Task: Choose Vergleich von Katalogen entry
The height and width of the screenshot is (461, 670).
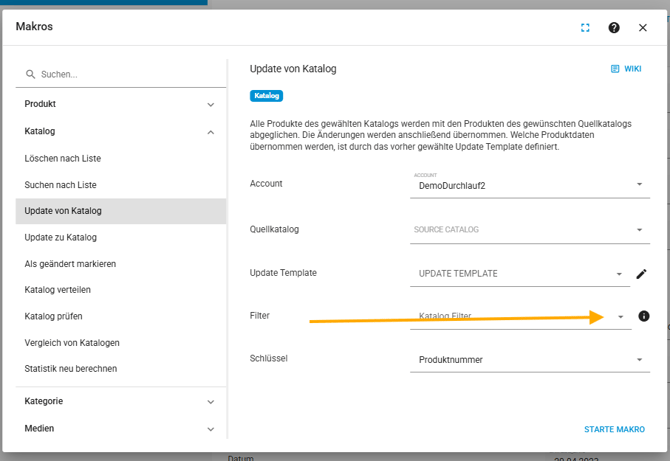Action: tap(72, 343)
